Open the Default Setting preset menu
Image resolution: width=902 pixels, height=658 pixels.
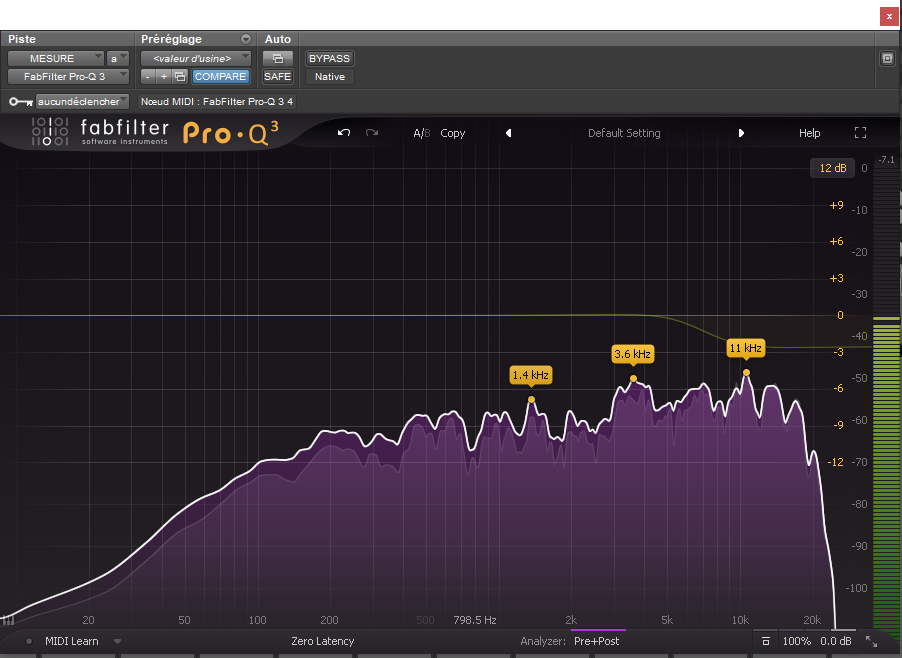(624, 133)
